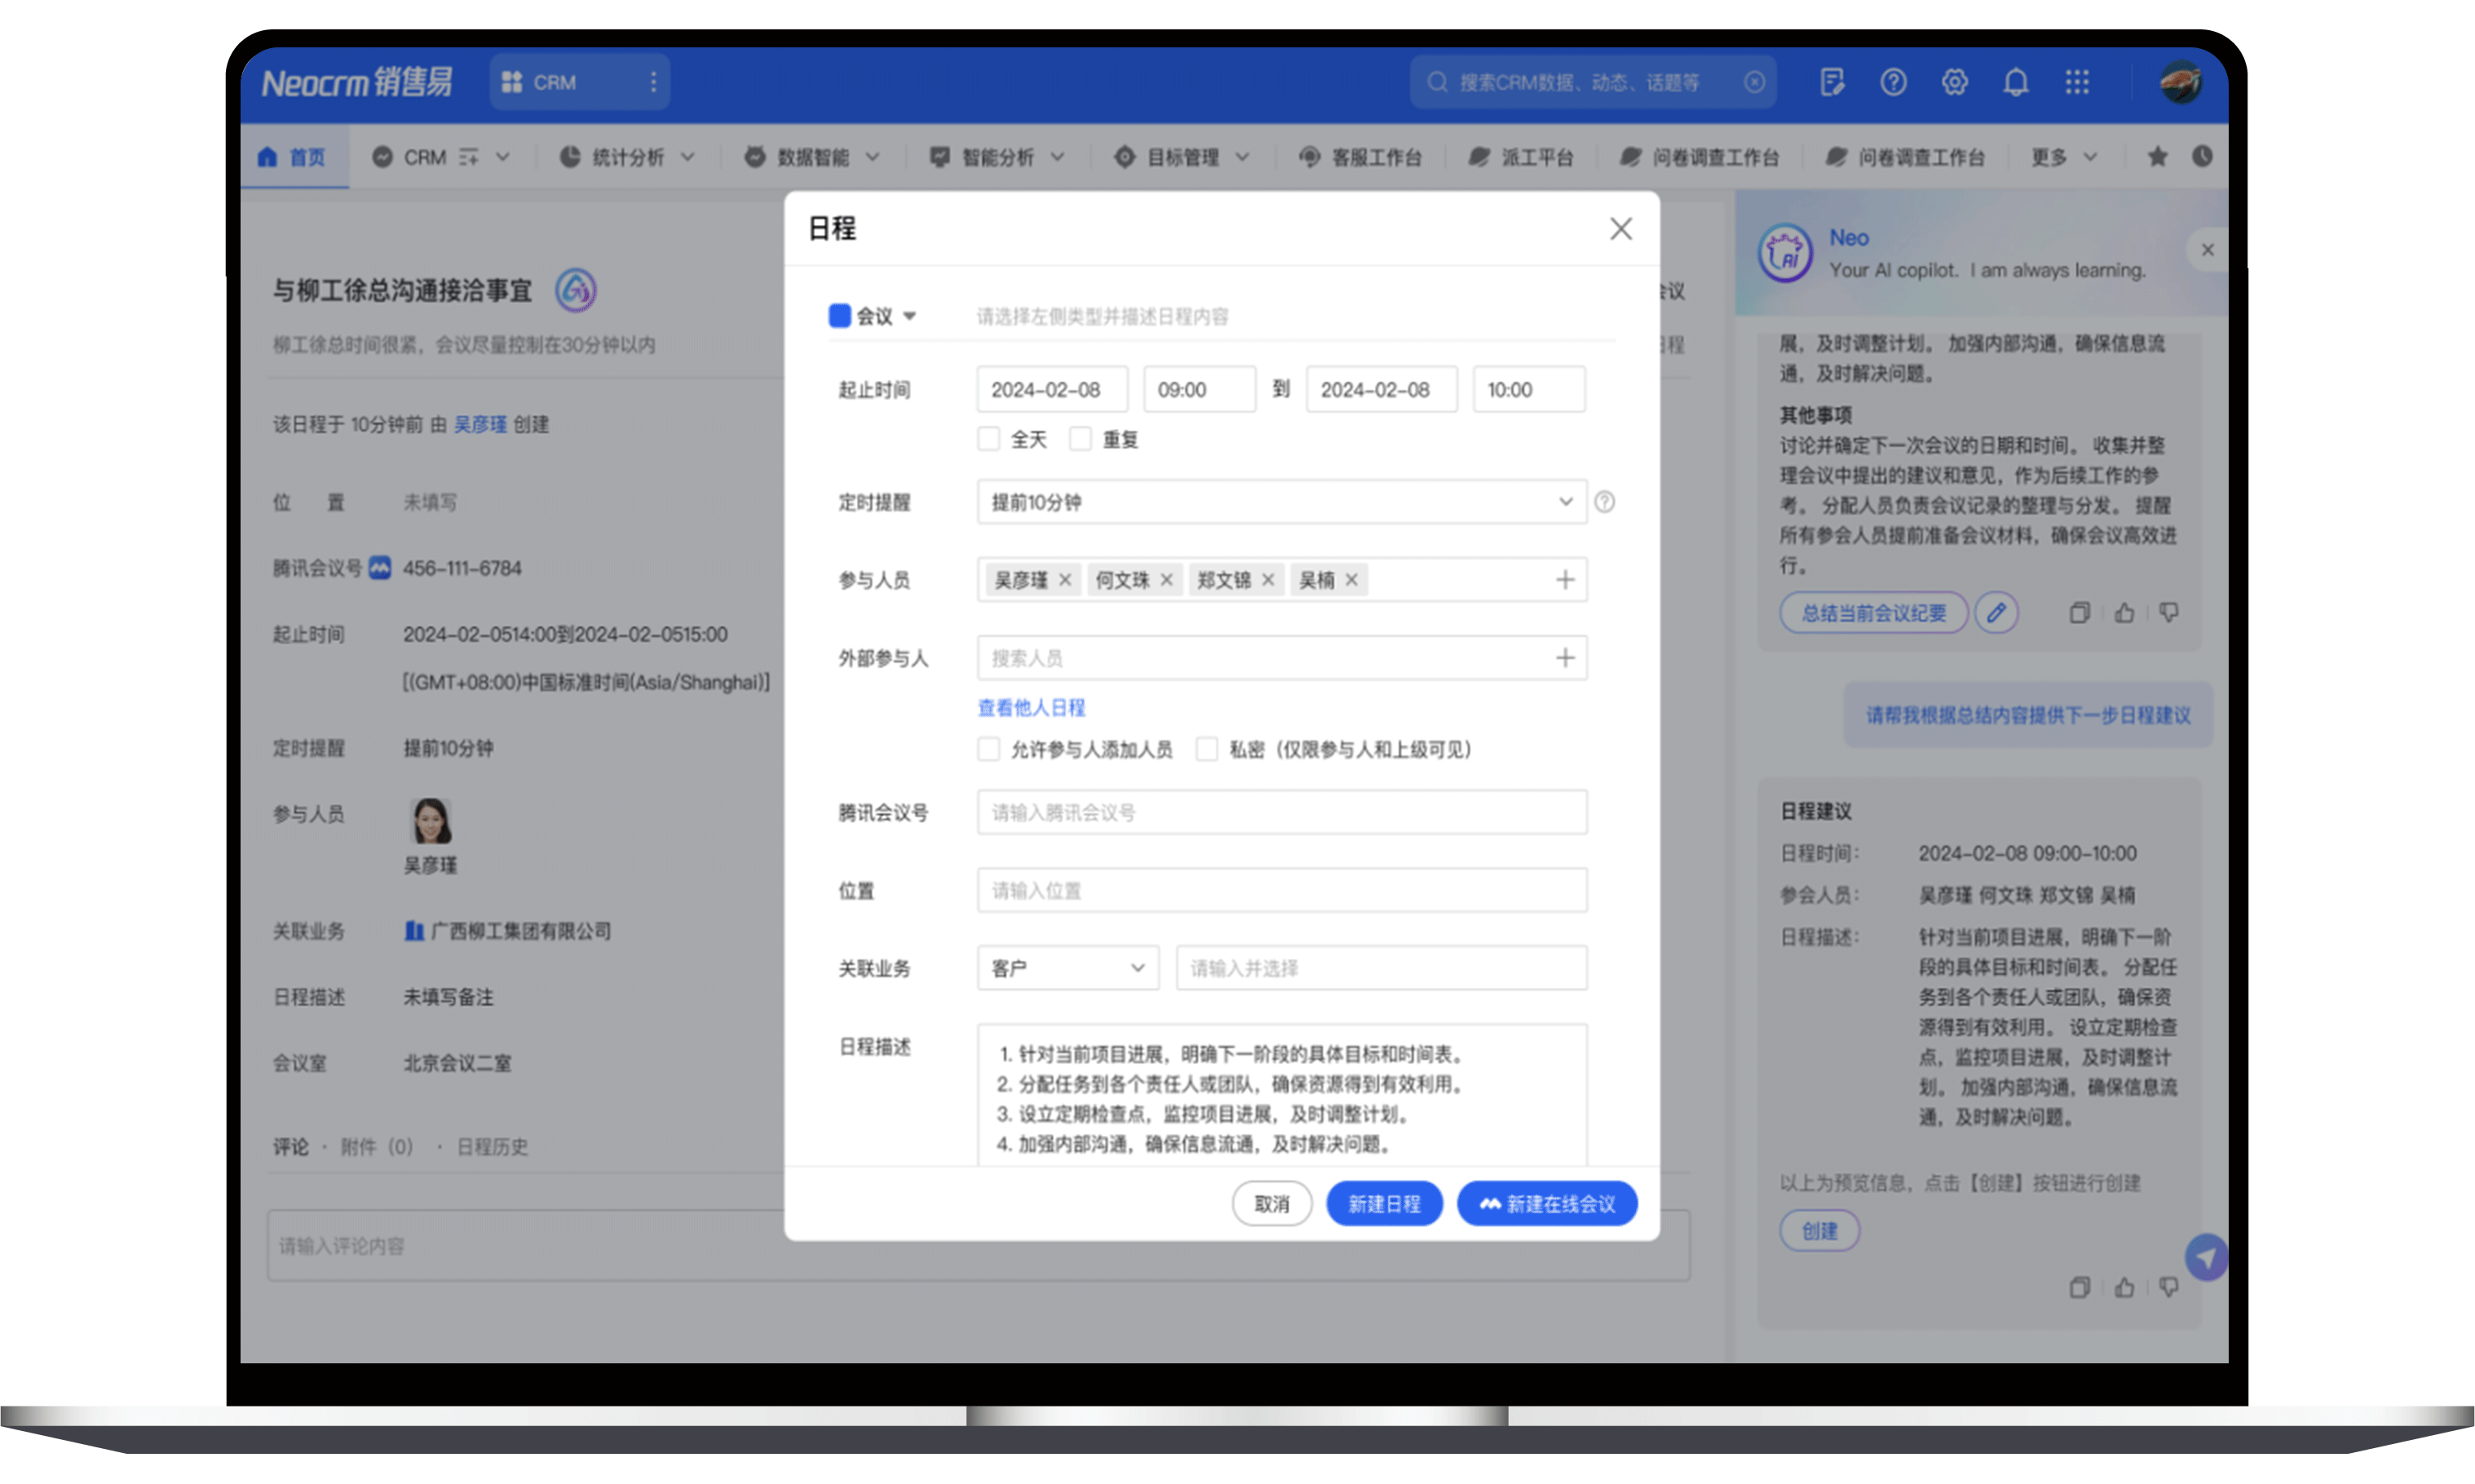This screenshot has width=2475, height=1484.
Task: Remove 吴楠 from participants
Action: [1351, 580]
